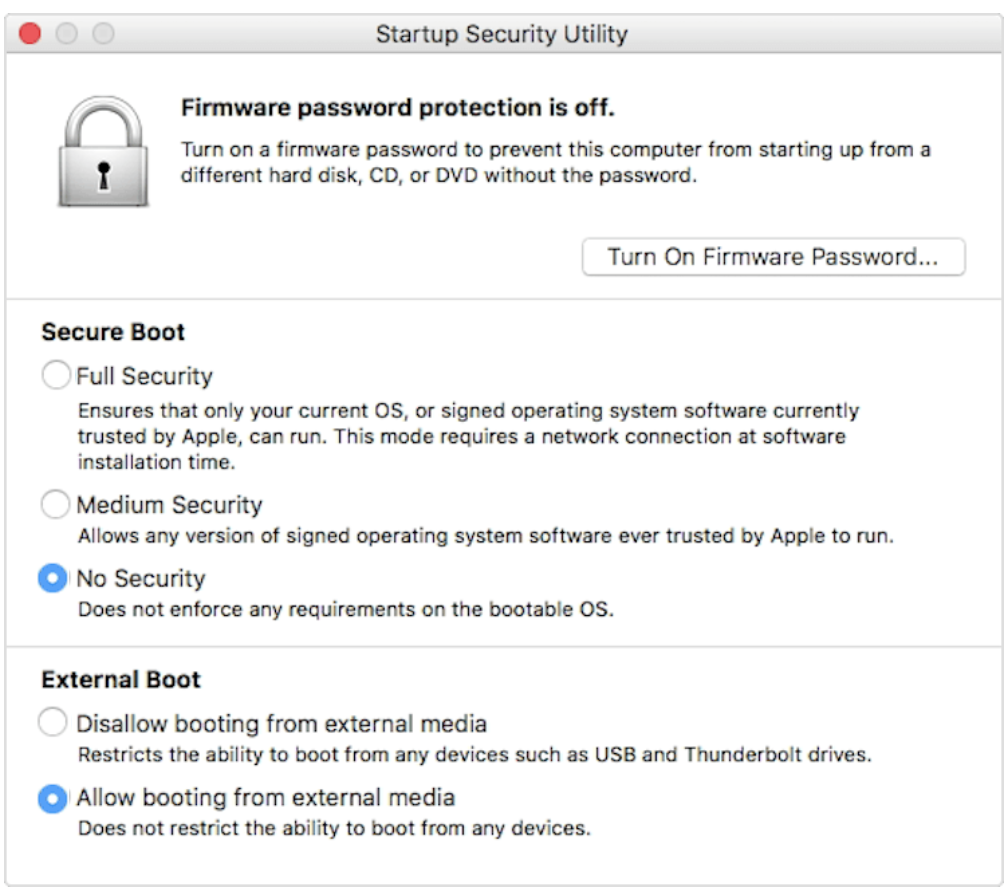Click 'Does not enforce any requirements' description

[x=345, y=609]
